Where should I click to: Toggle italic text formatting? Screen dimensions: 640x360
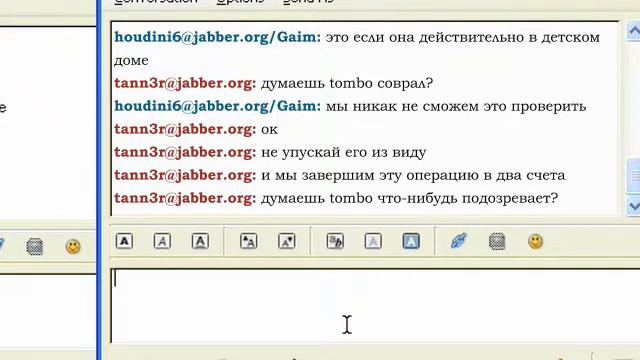pos(162,241)
